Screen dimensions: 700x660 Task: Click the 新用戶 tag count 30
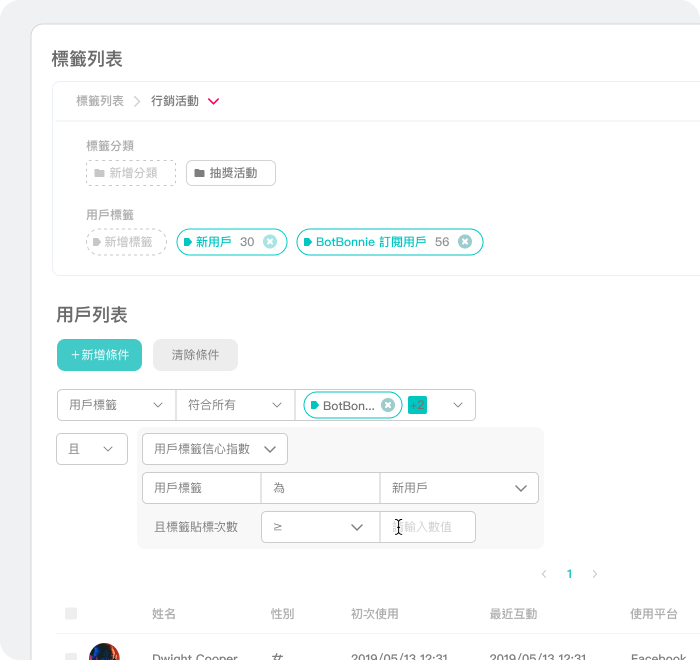247,242
